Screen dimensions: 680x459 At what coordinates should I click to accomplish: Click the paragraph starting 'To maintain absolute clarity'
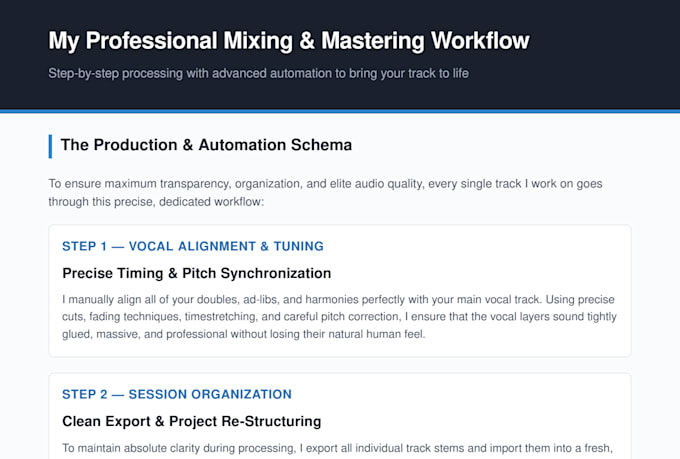(337, 448)
